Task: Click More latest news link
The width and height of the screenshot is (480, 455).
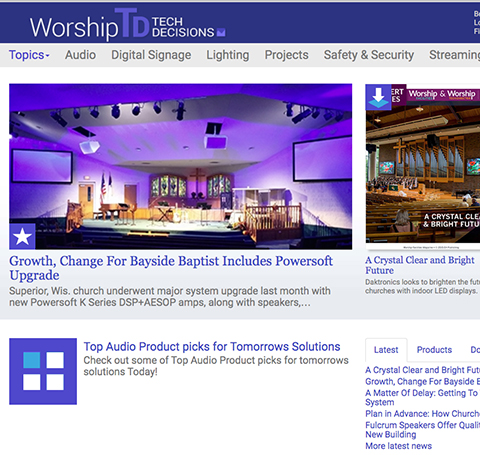Action: (x=399, y=446)
